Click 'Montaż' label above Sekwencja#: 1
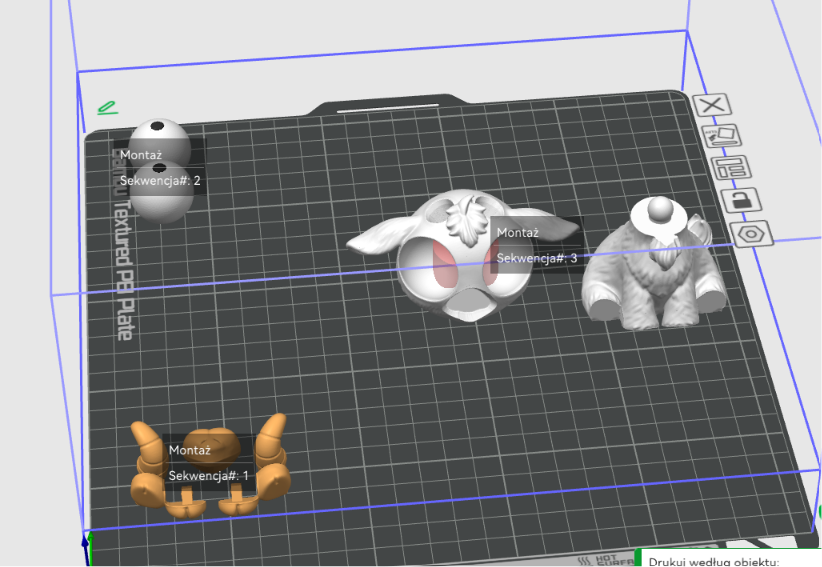The image size is (822, 567). click(x=189, y=450)
